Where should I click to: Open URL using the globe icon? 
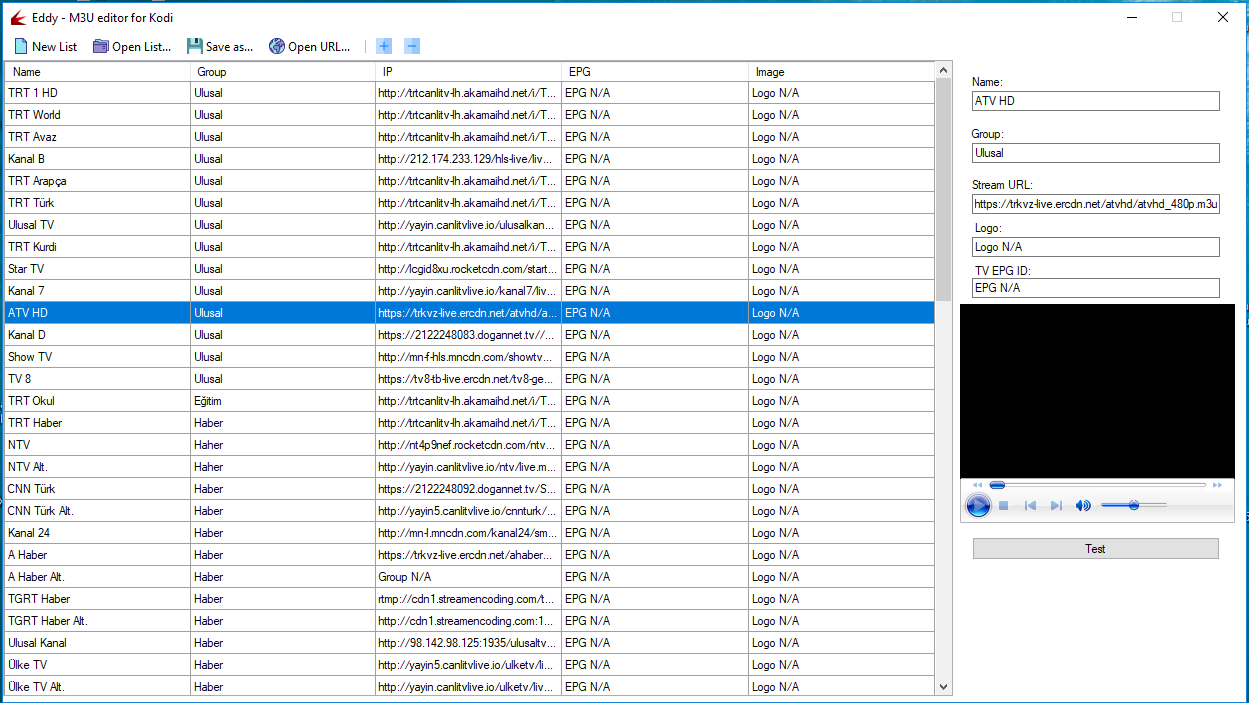pyautogui.click(x=277, y=46)
